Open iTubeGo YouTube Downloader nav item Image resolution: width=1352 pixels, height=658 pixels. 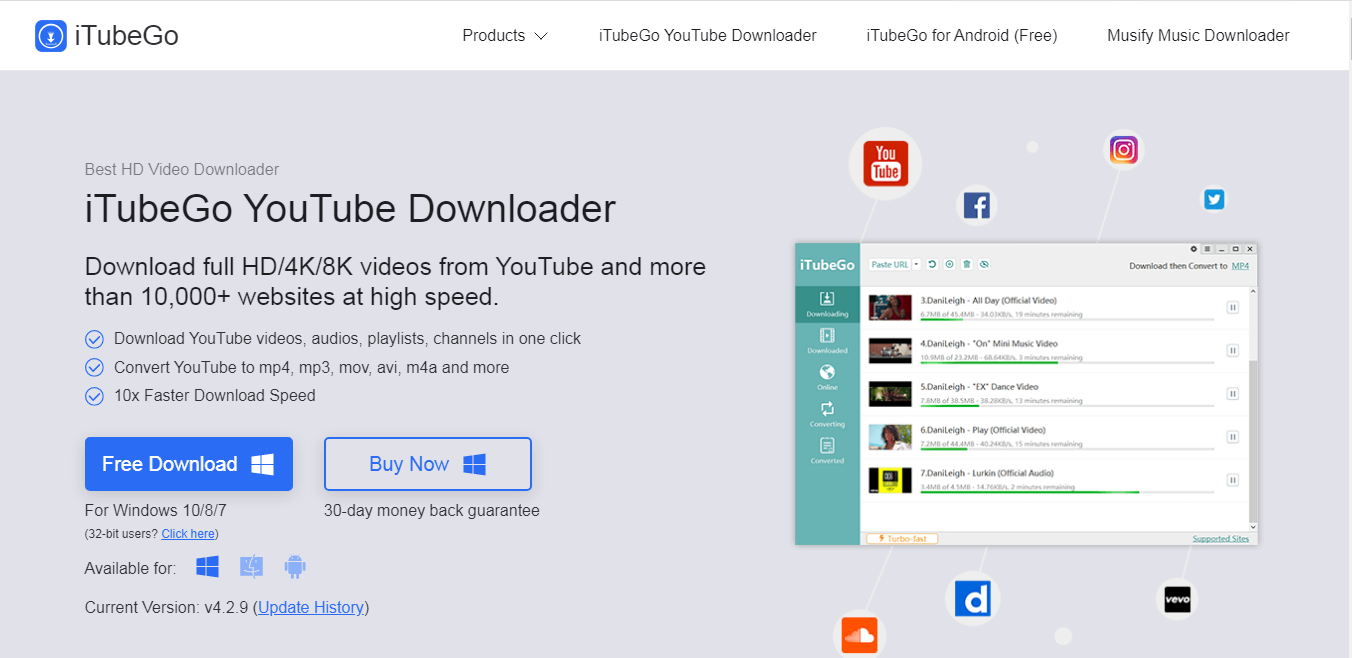(x=708, y=36)
